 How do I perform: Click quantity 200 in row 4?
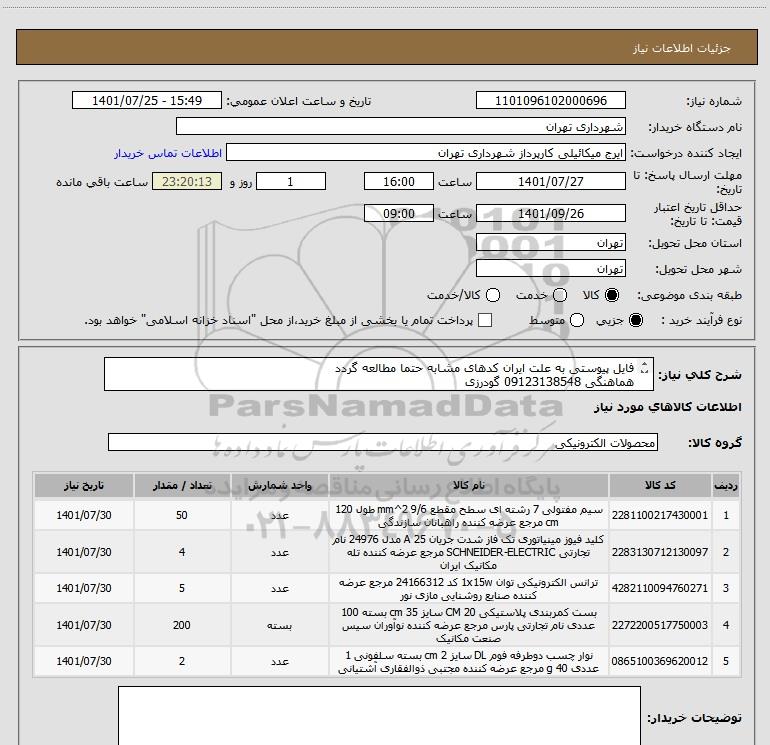tap(182, 625)
